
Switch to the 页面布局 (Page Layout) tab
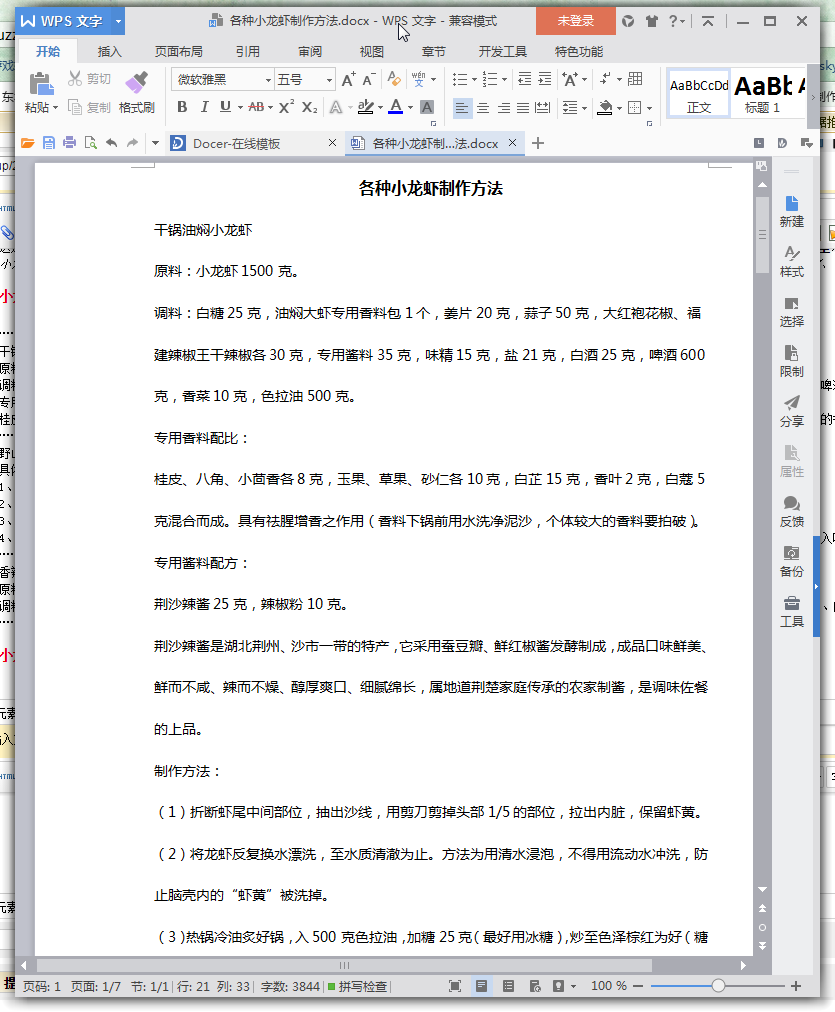(179, 52)
